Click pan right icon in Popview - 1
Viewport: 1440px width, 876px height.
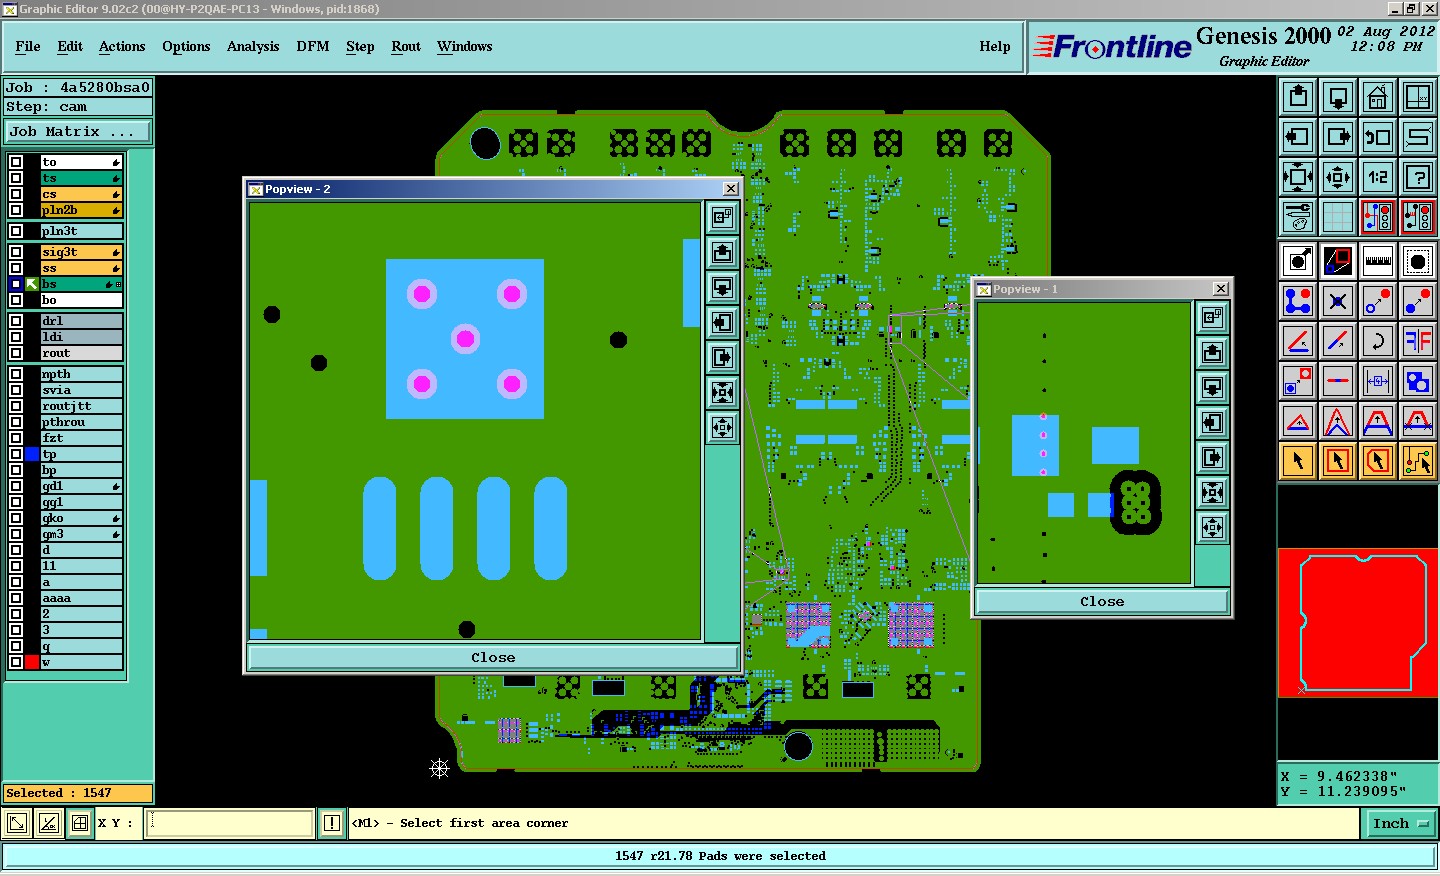(1212, 458)
